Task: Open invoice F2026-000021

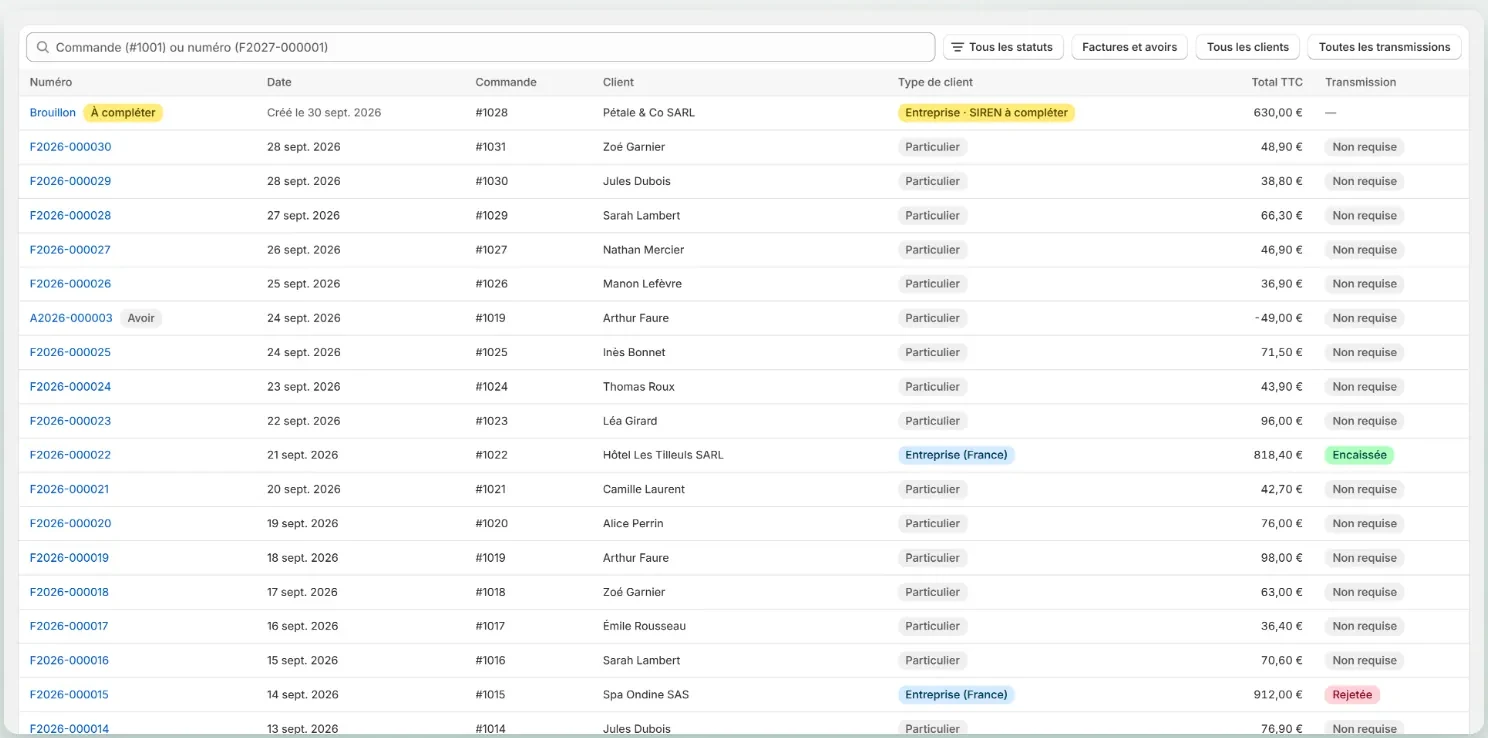Action: (x=69, y=489)
